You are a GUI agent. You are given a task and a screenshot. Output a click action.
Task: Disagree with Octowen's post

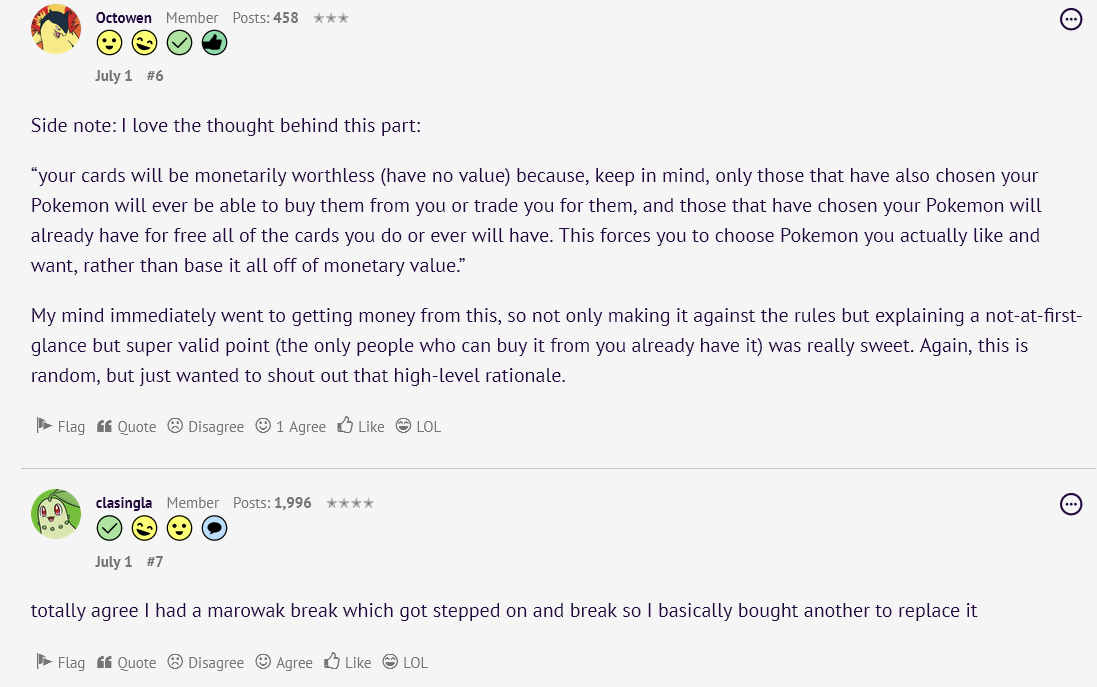tap(205, 426)
